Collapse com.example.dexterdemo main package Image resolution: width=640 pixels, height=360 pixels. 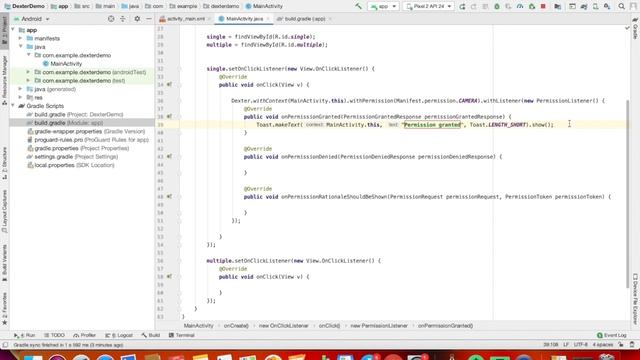pyautogui.click(x=29, y=55)
